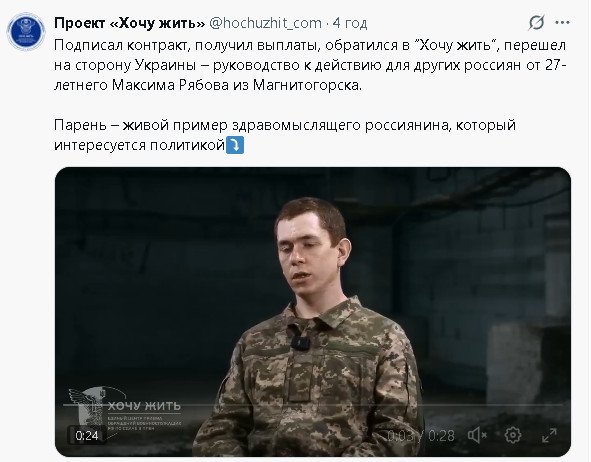Open the post via the 4 год timestamp
The width and height of the screenshot is (591, 462).
350,23
